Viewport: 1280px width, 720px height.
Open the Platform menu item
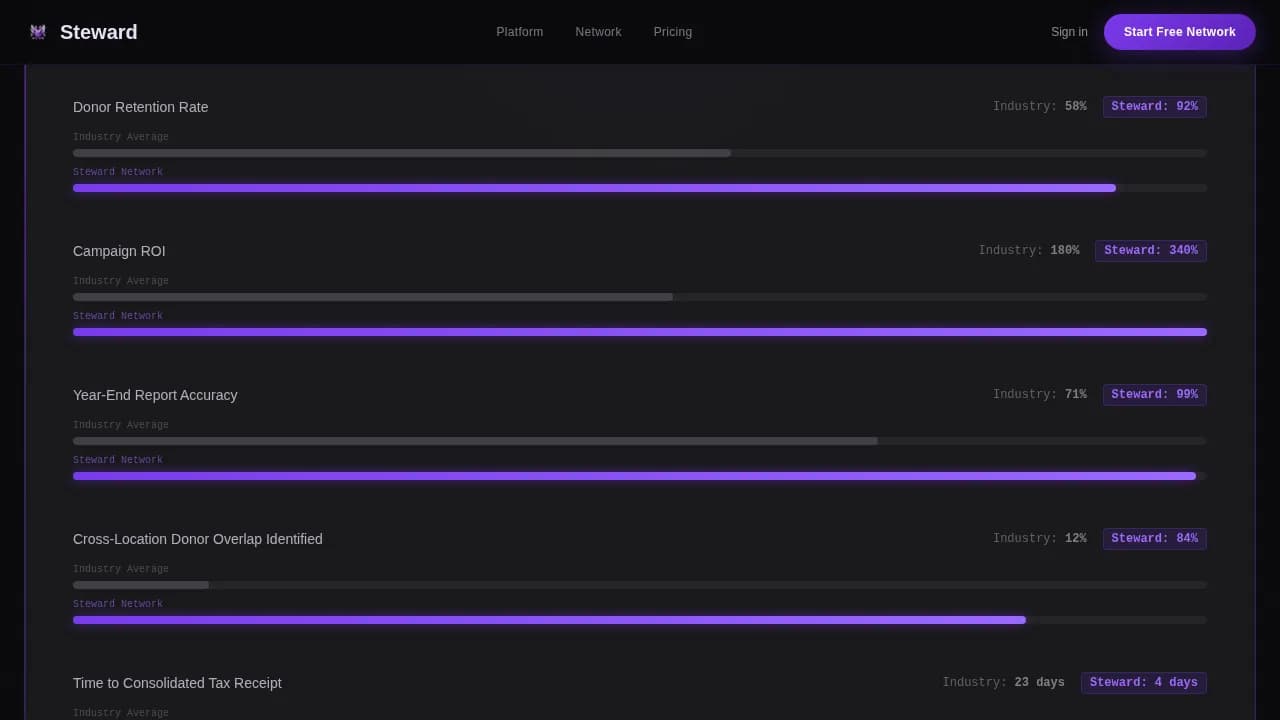(520, 32)
